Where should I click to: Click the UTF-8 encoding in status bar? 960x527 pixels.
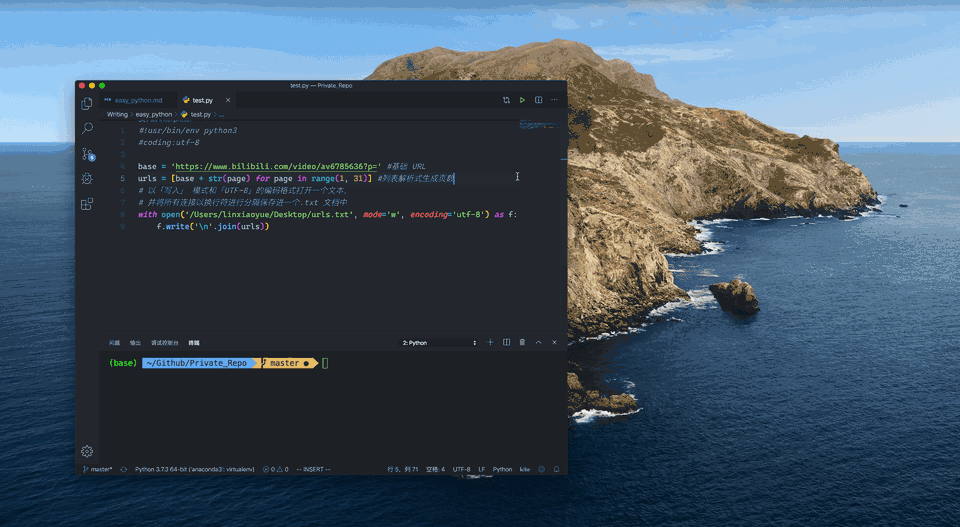461,469
